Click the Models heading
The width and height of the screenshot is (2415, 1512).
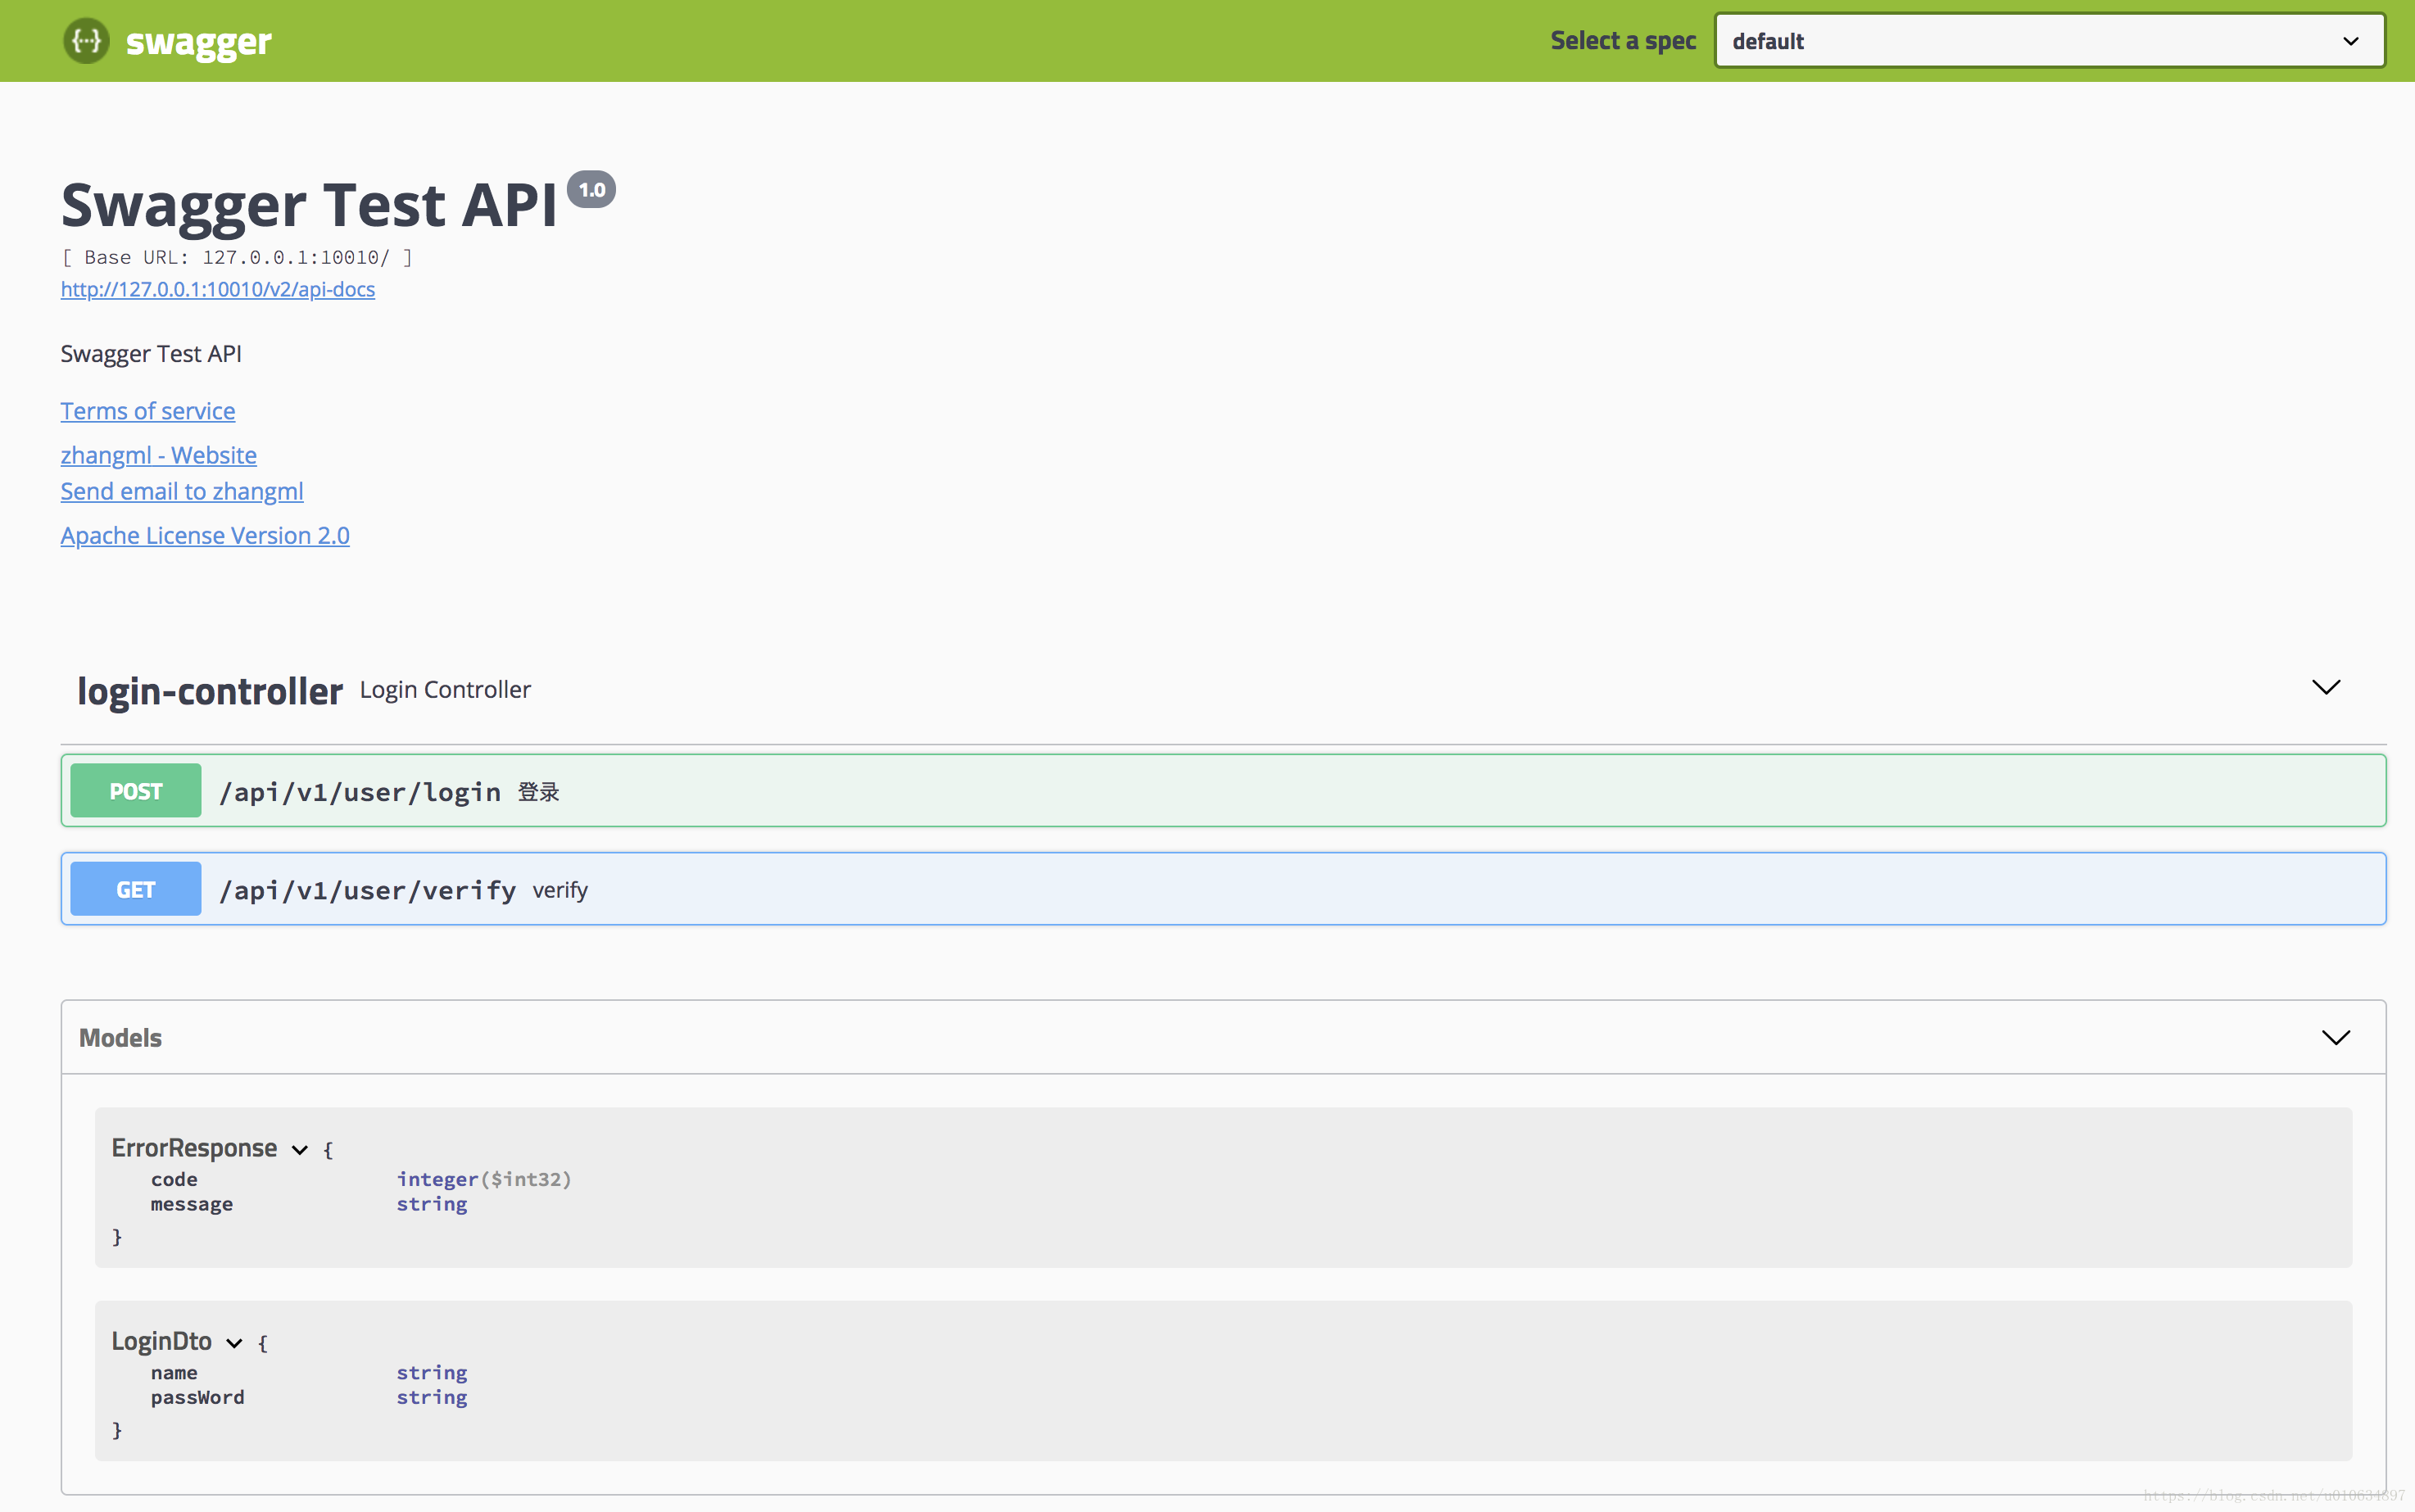pyautogui.click(x=120, y=1038)
